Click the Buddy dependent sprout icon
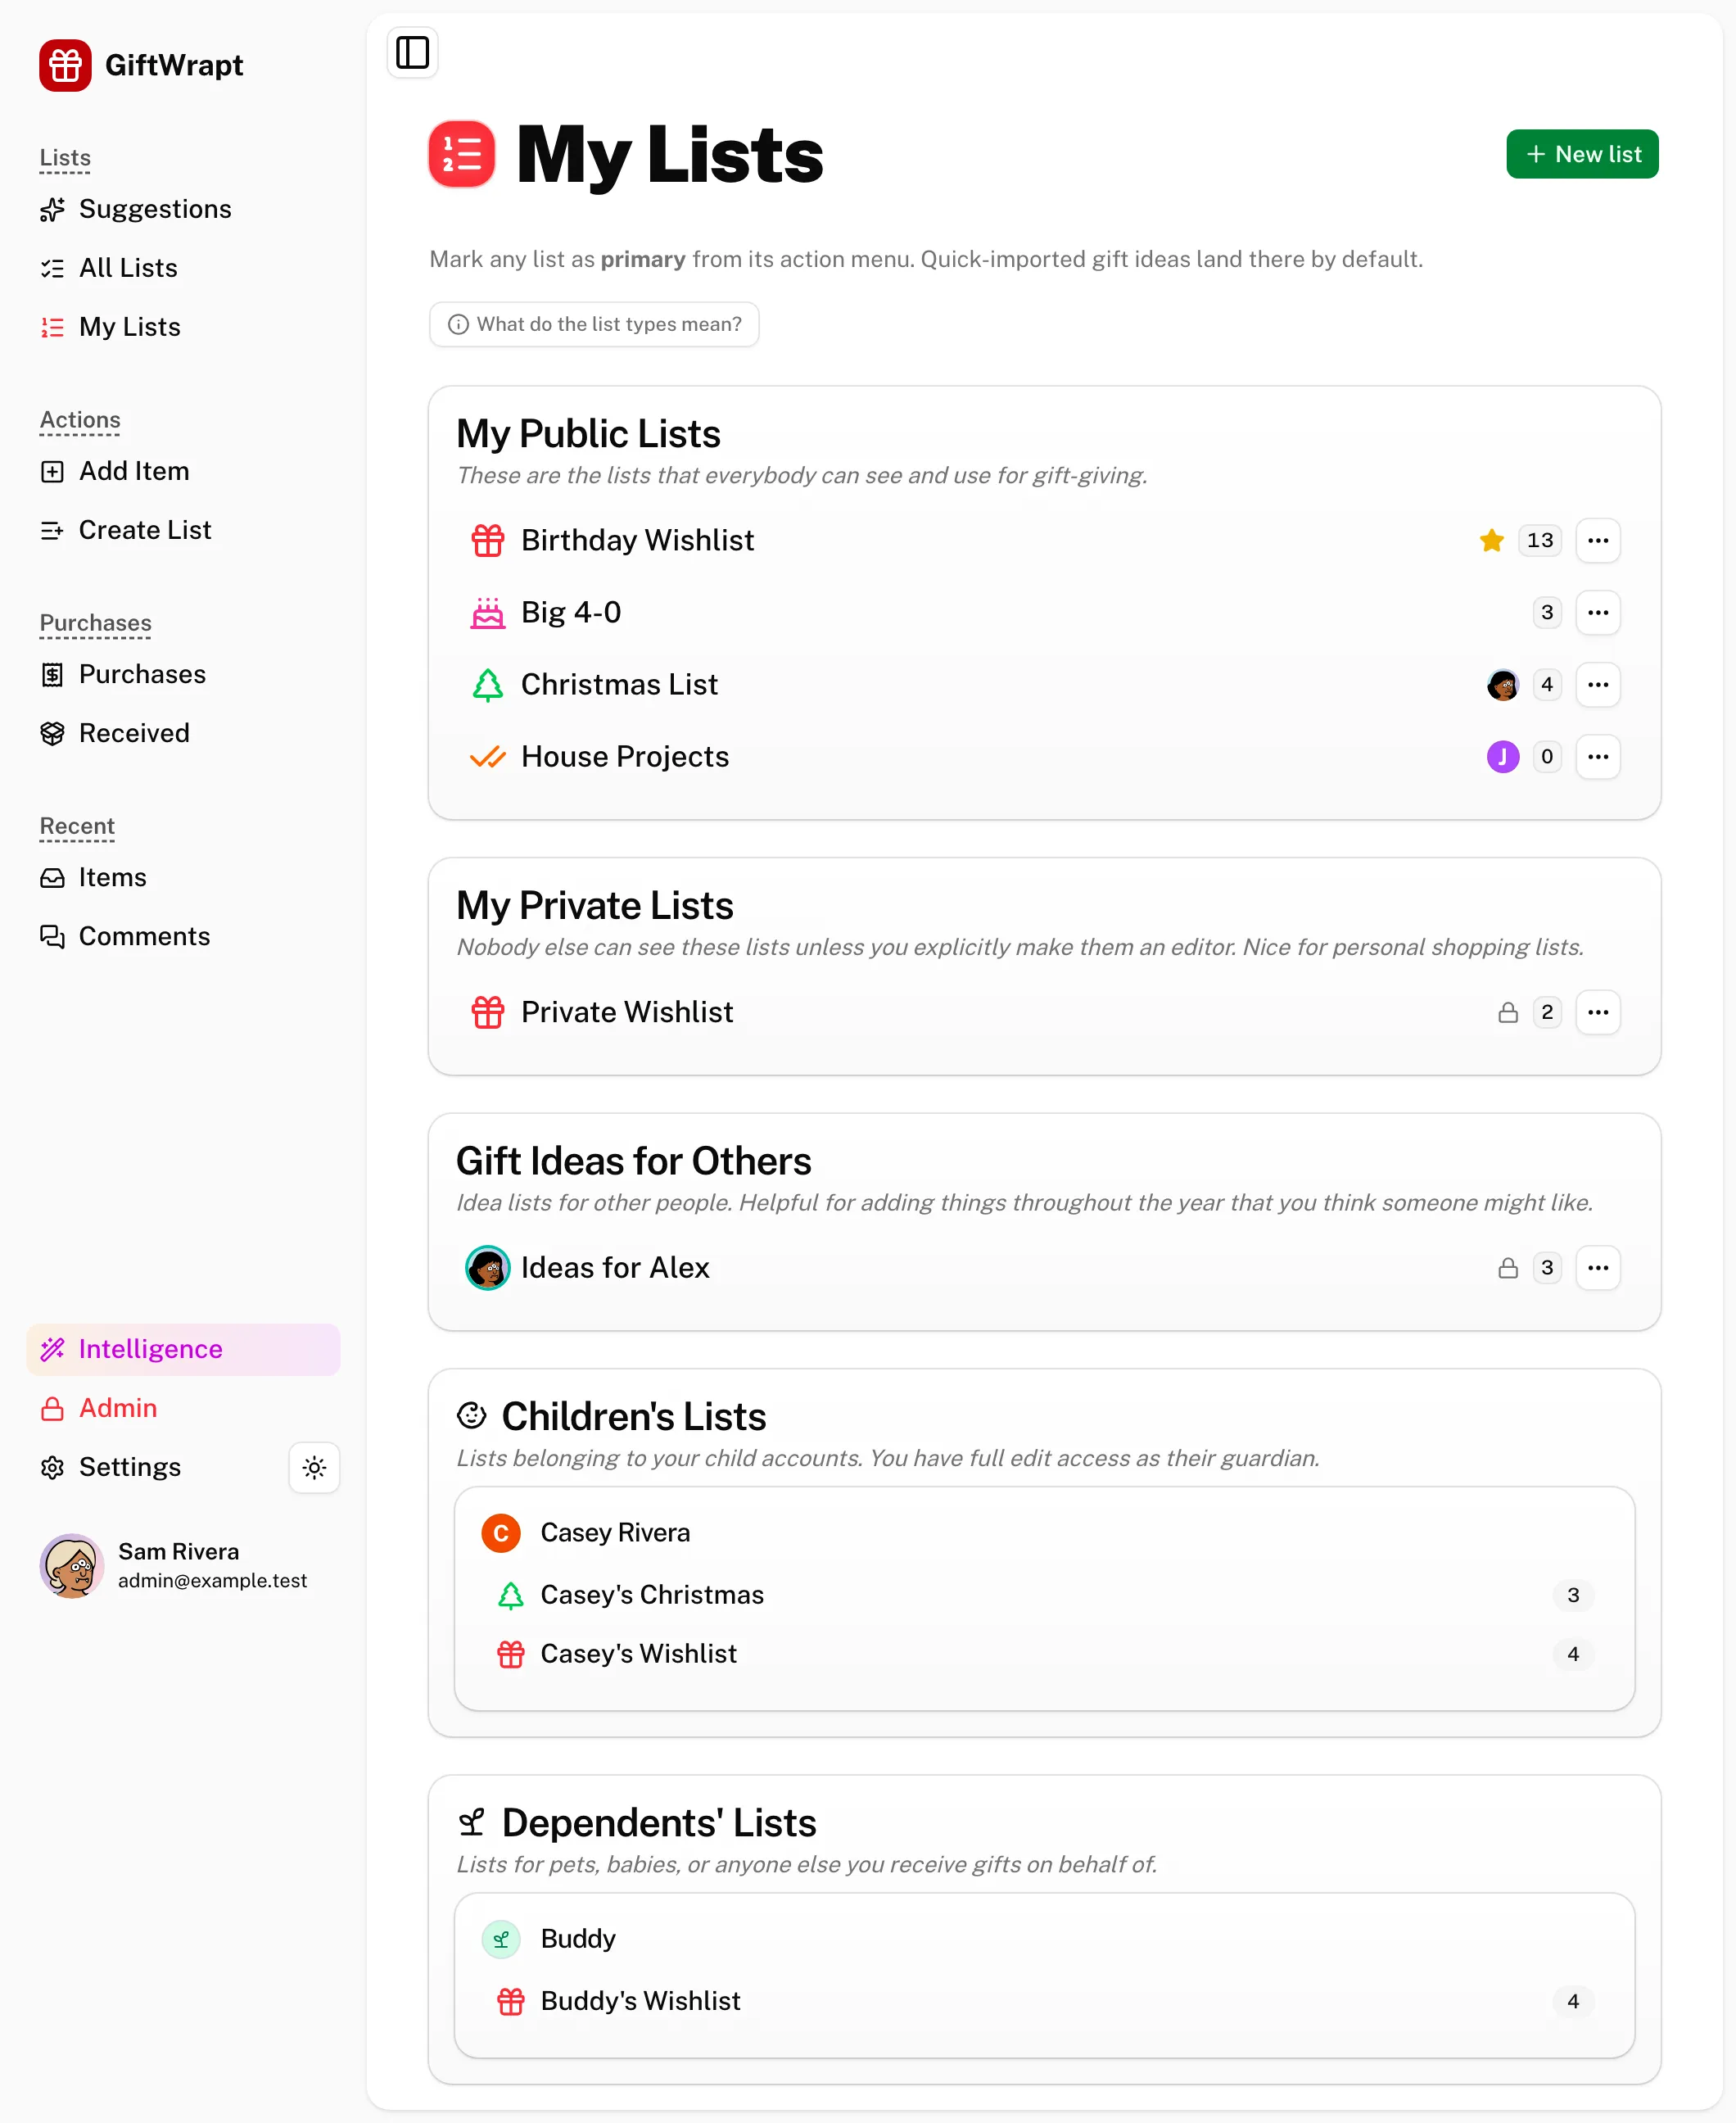This screenshot has height=2123, width=1736. point(501,1938)
